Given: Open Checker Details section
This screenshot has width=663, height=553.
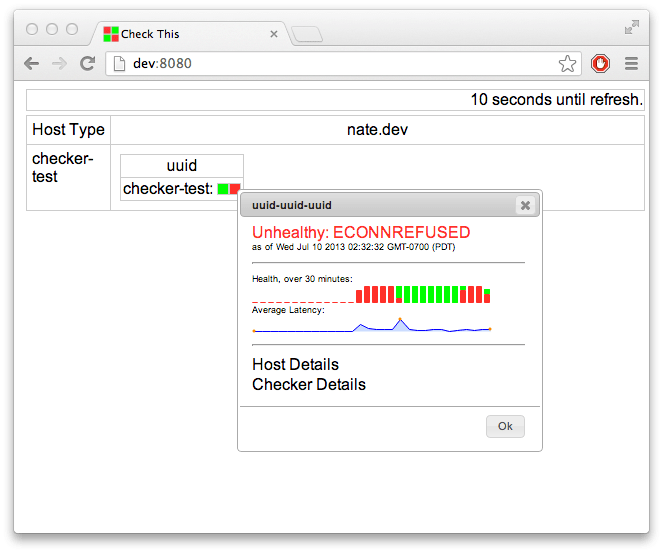Looking at the screenshot, I should (309, 384).
